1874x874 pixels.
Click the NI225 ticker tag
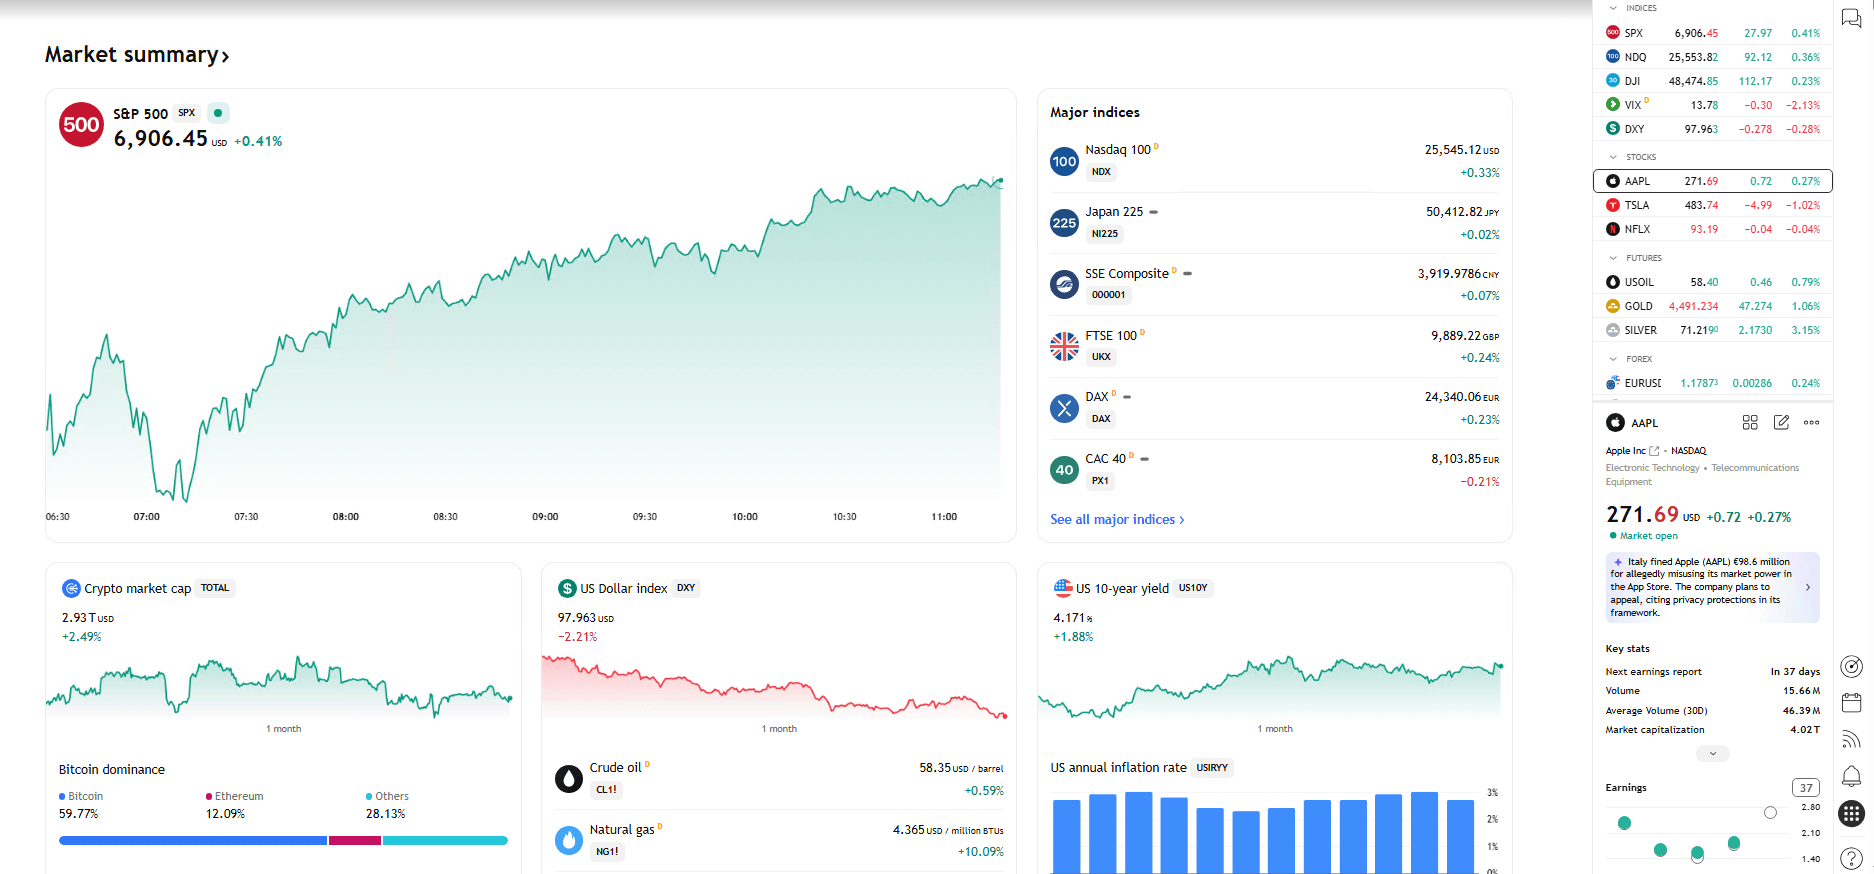[x=1105, y=234]
